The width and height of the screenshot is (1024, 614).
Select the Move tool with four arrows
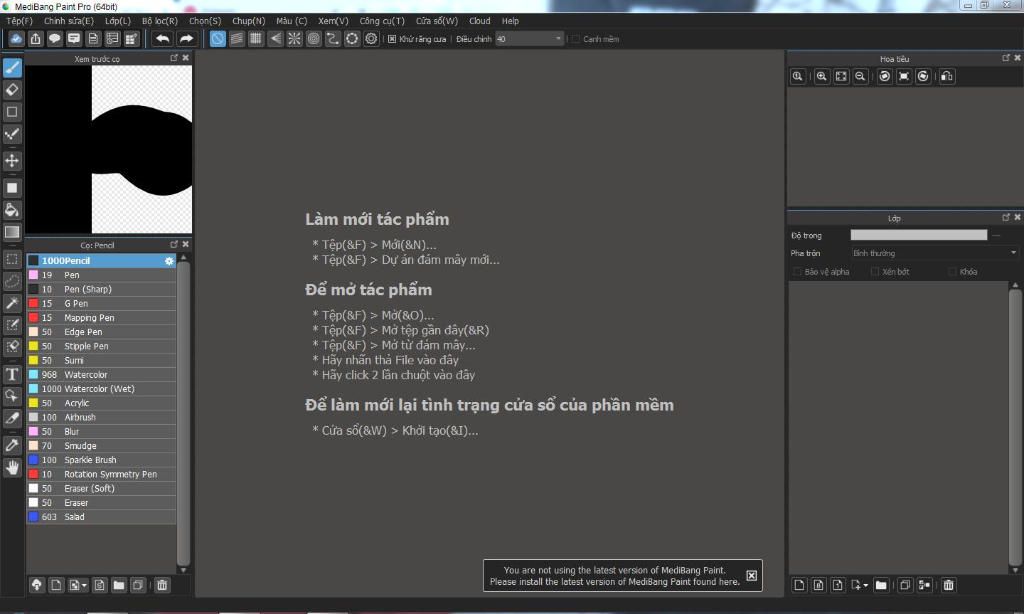12,161
